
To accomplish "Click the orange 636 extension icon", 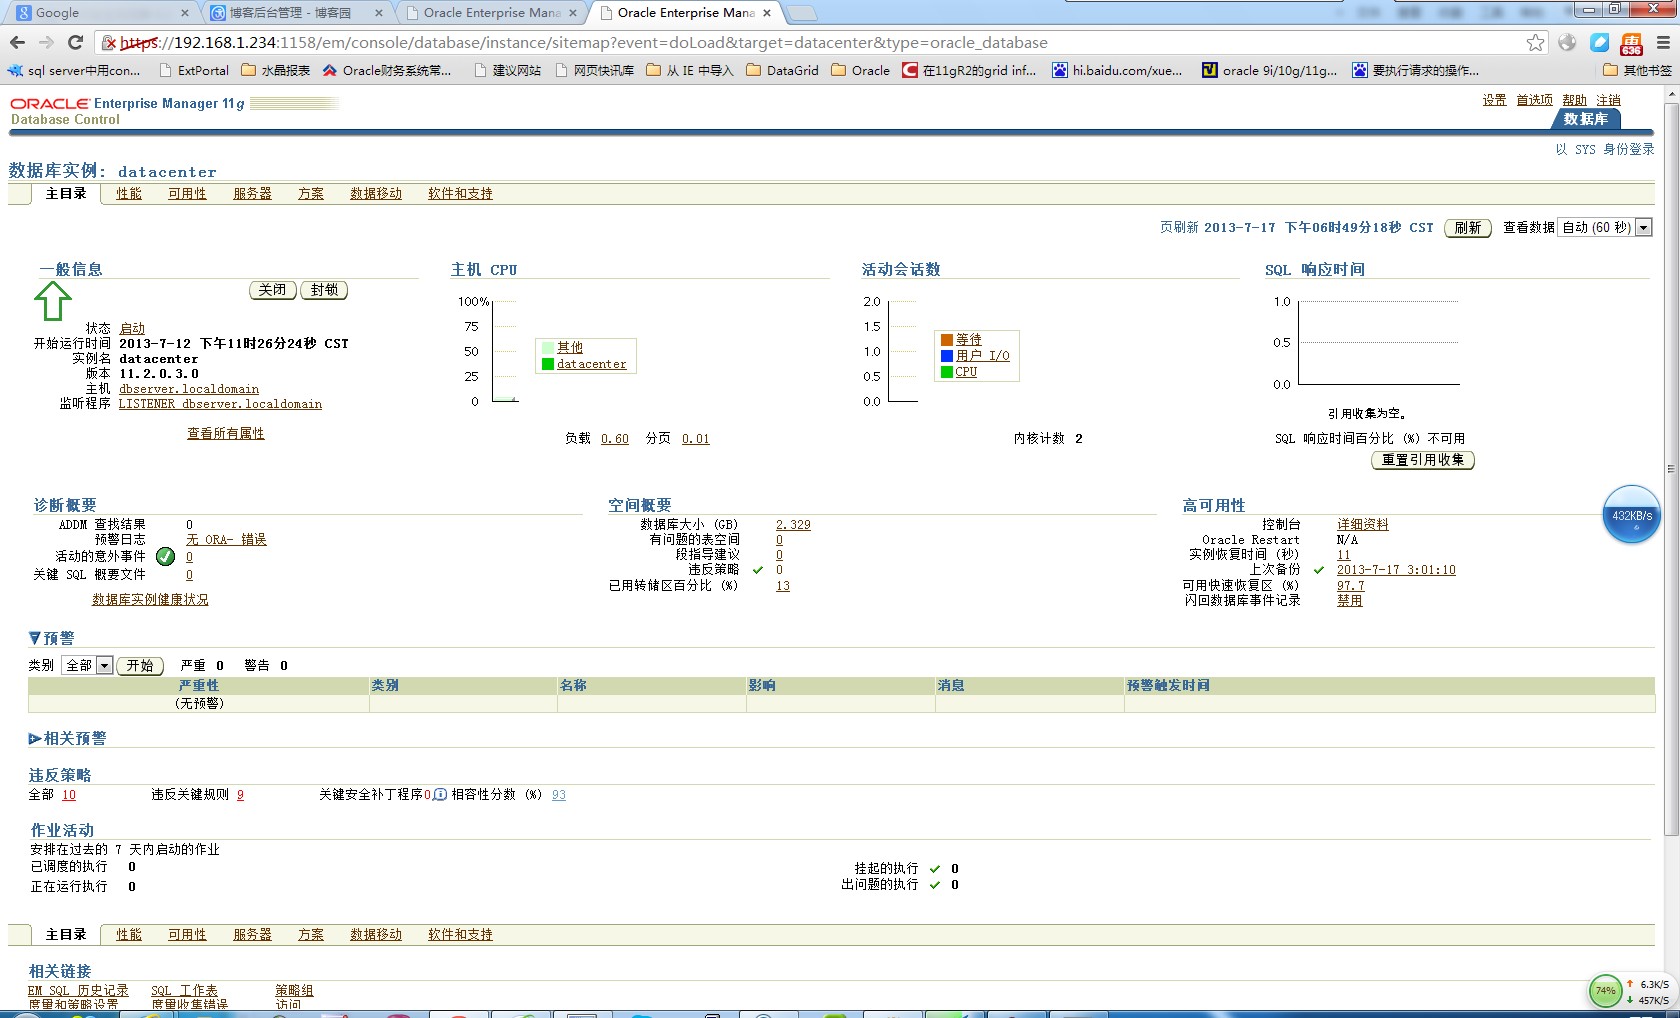I will point(1631,43).
